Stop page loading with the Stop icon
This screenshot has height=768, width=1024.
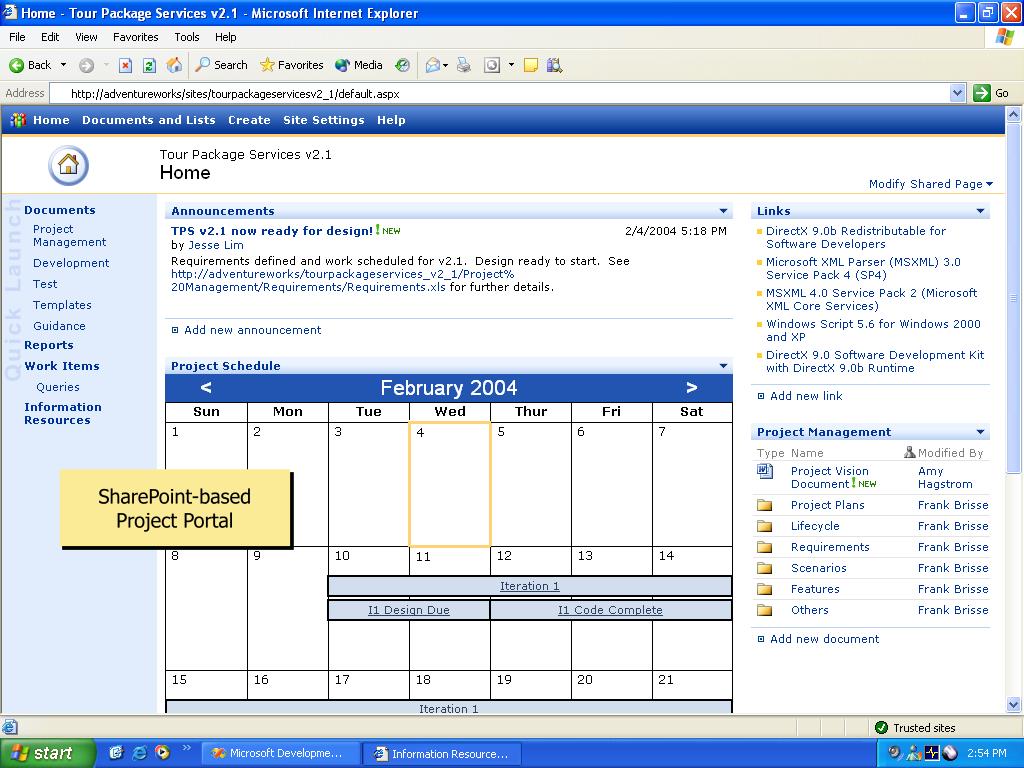point(125,65)
